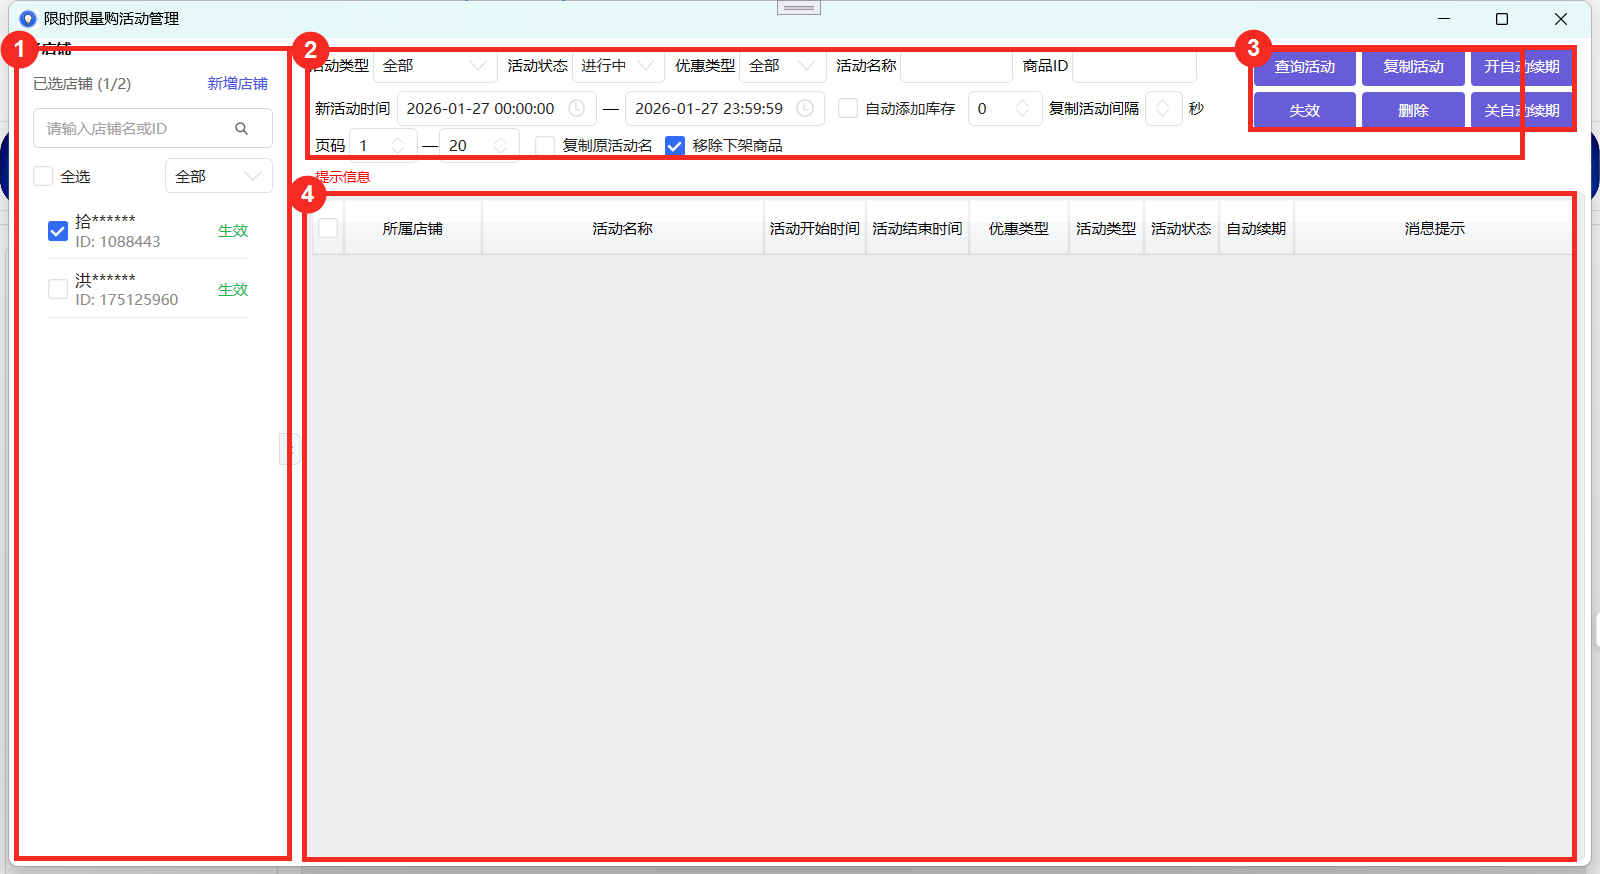Maximize the 限时限量购活动管理 window
Screen dimensions: 1600x874
1502,19
